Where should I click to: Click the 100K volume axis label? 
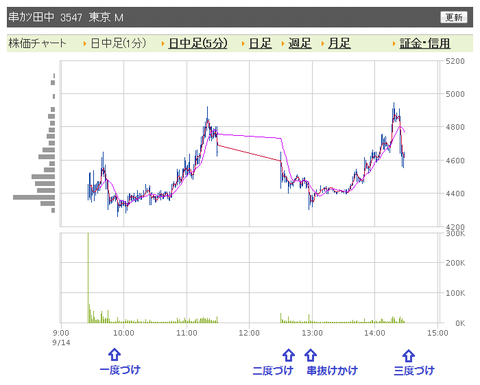(x=455, y=293)
